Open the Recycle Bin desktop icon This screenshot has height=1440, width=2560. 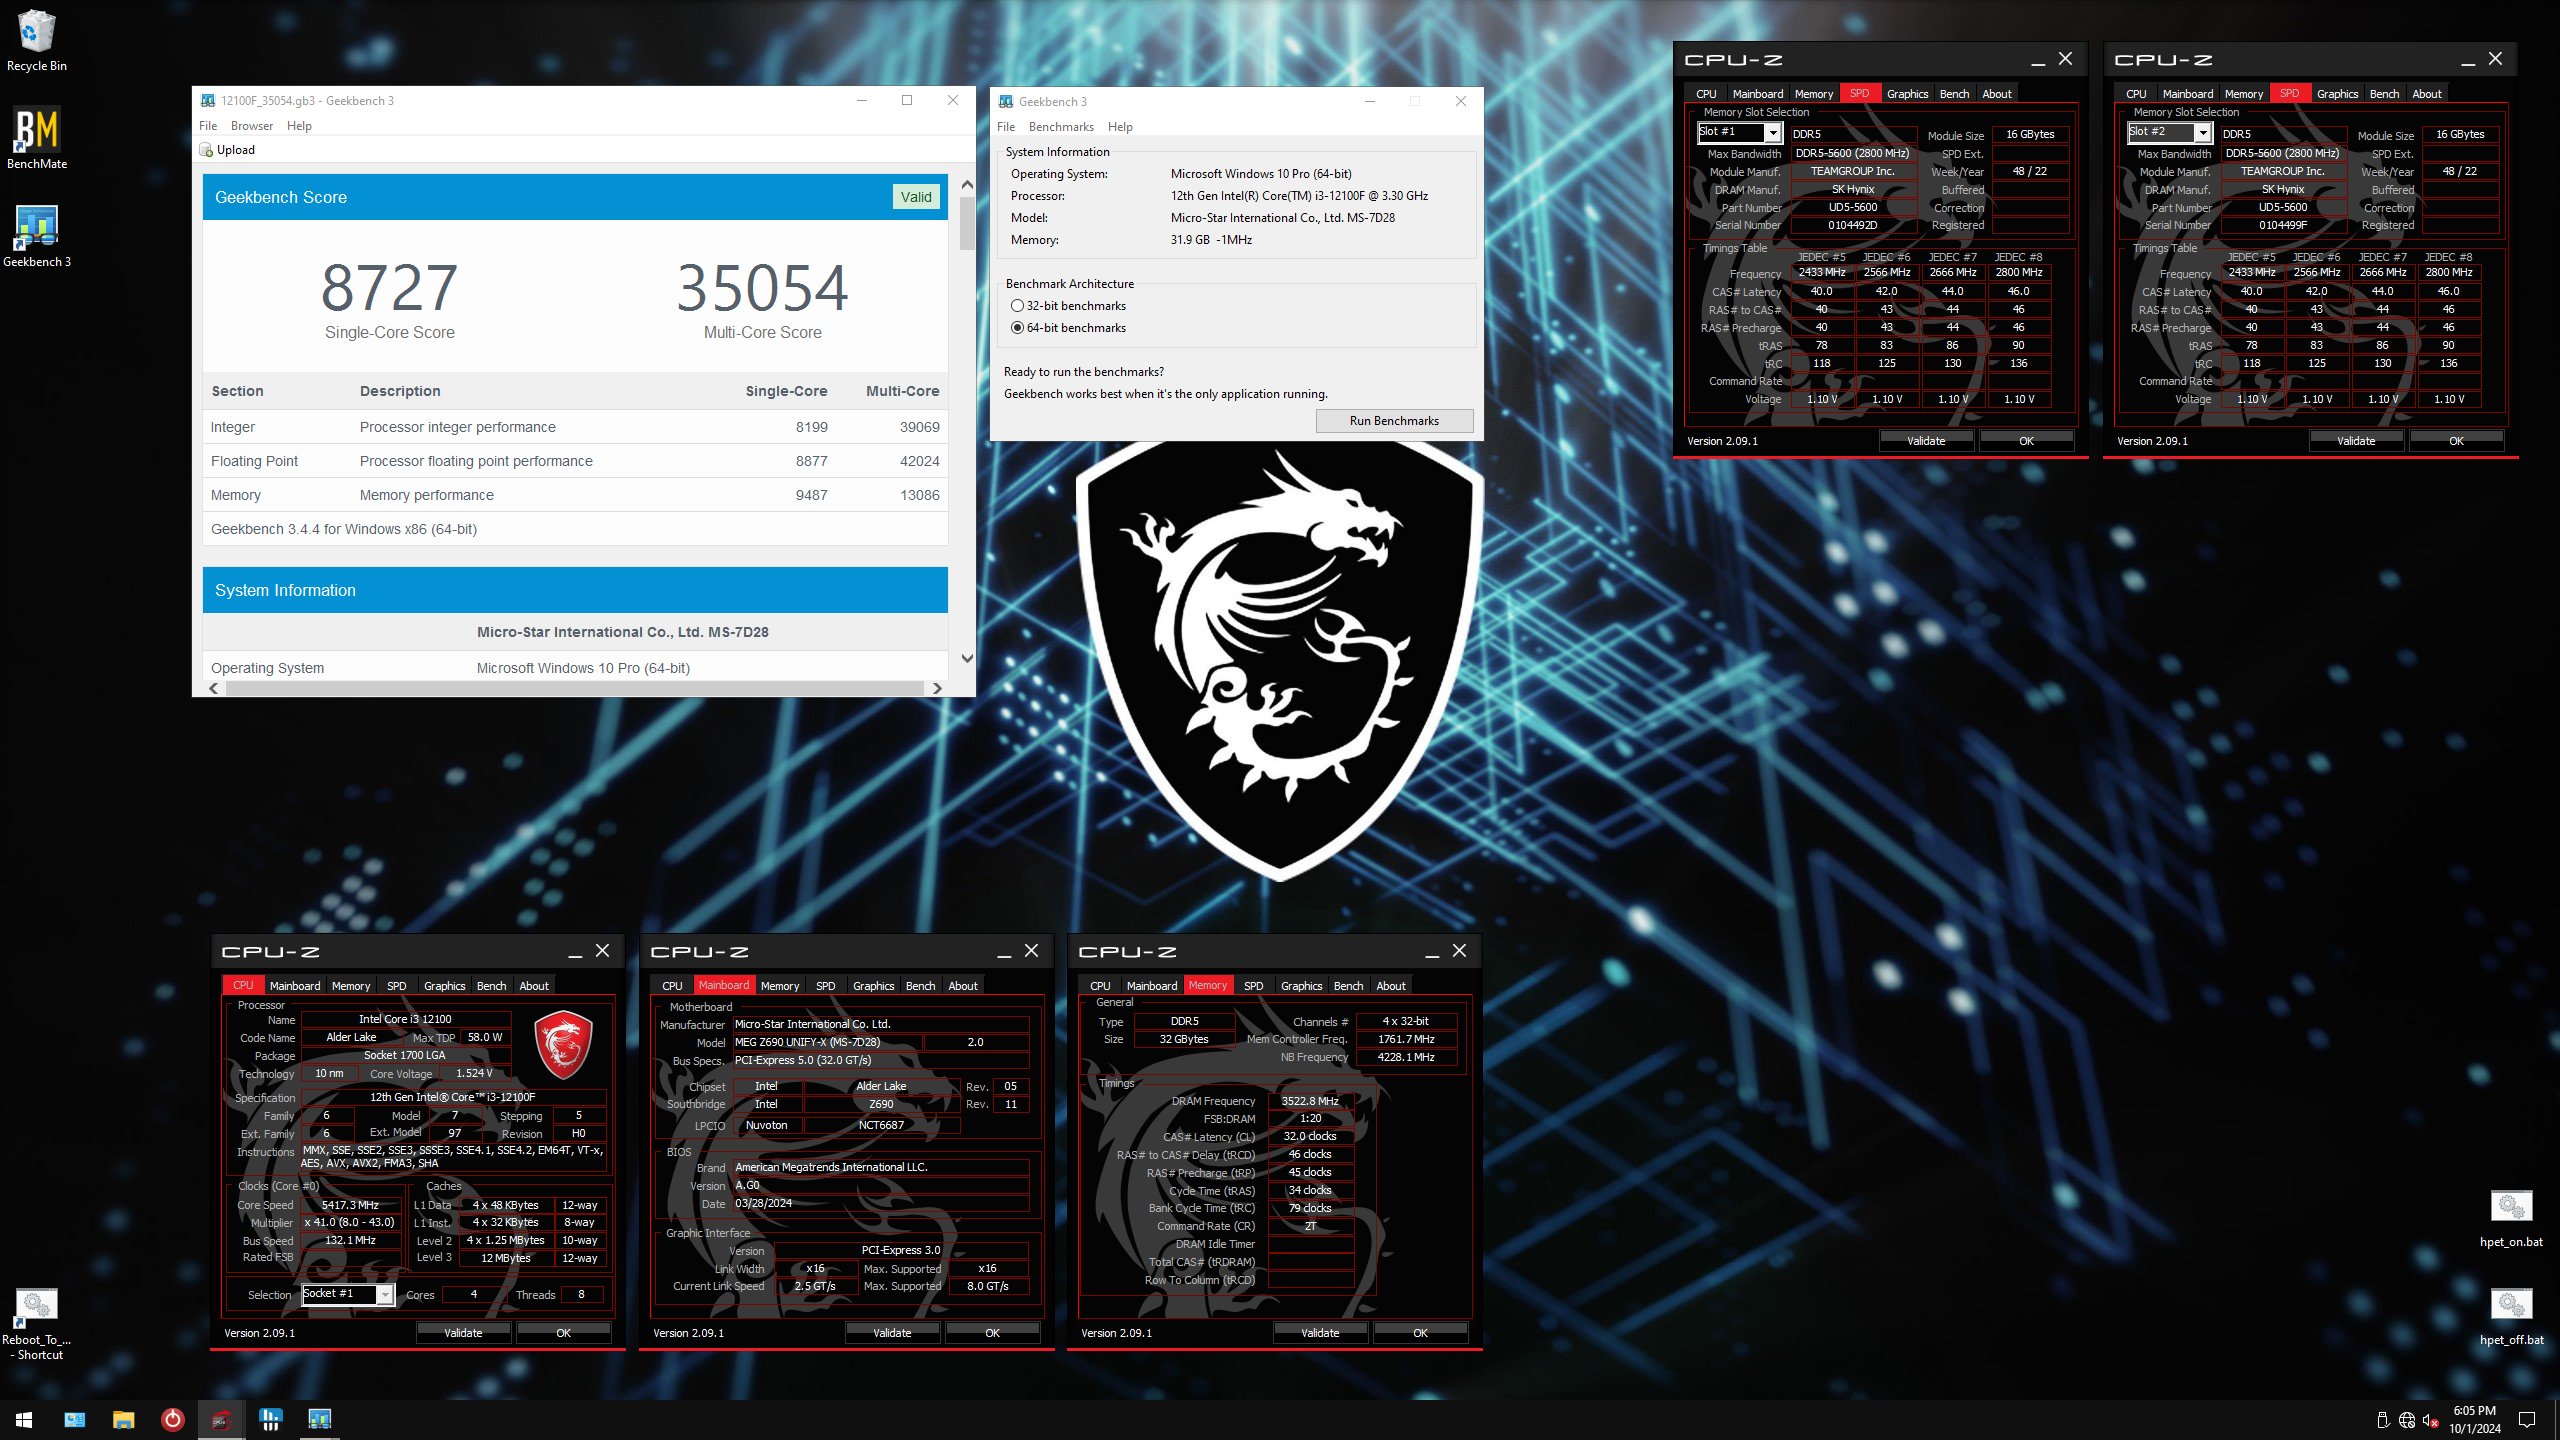37,40
